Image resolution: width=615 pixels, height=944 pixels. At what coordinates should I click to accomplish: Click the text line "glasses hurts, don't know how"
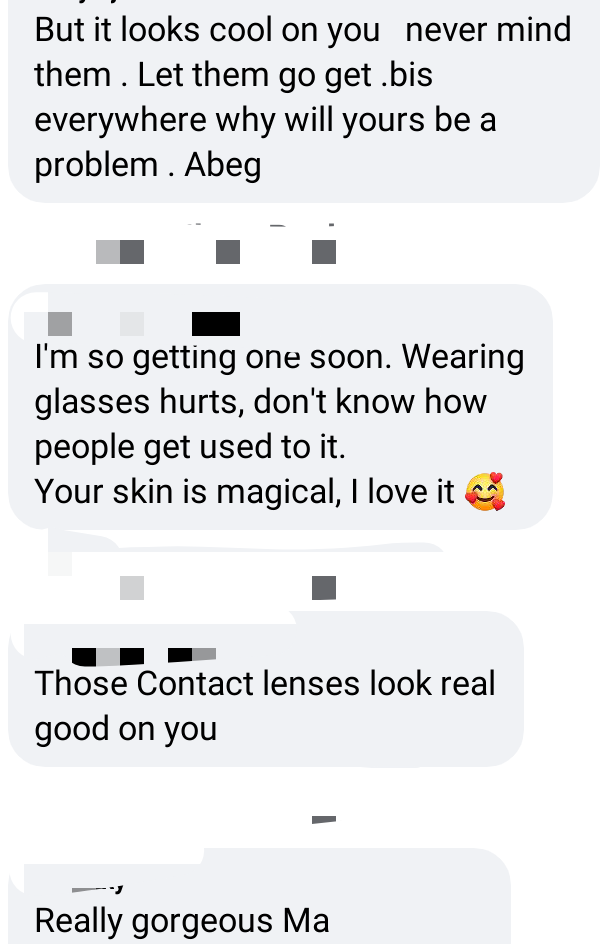pyautogui.click(x=260, y=402)
